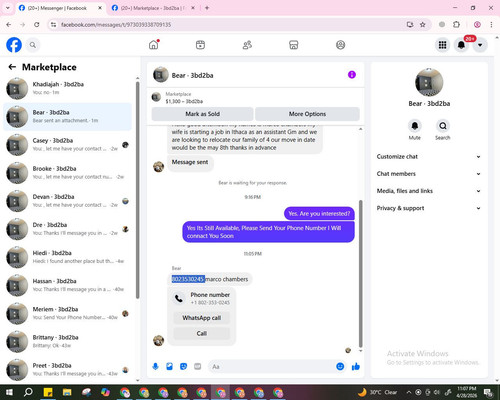This screenshot has width=500, height=400.
Task: Open a new browser tab
Action: [207, 8]
